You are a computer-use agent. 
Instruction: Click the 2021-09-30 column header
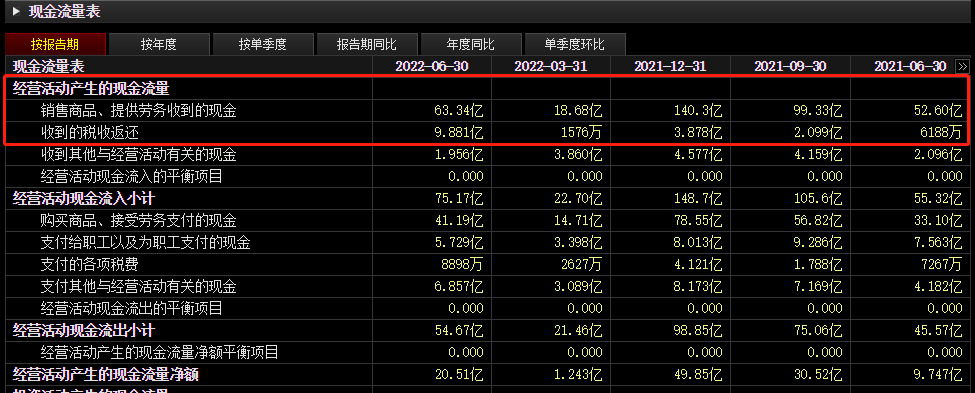[790, 67]
